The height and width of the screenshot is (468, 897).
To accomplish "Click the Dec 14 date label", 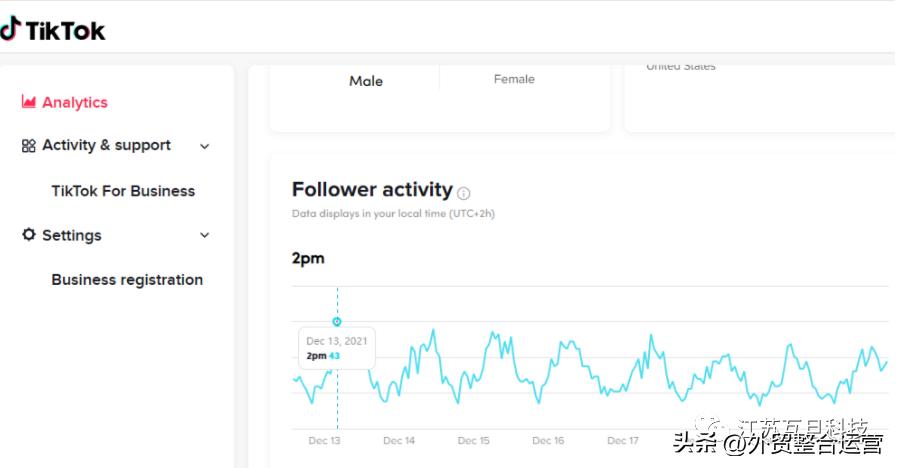I will coord(399,440).
